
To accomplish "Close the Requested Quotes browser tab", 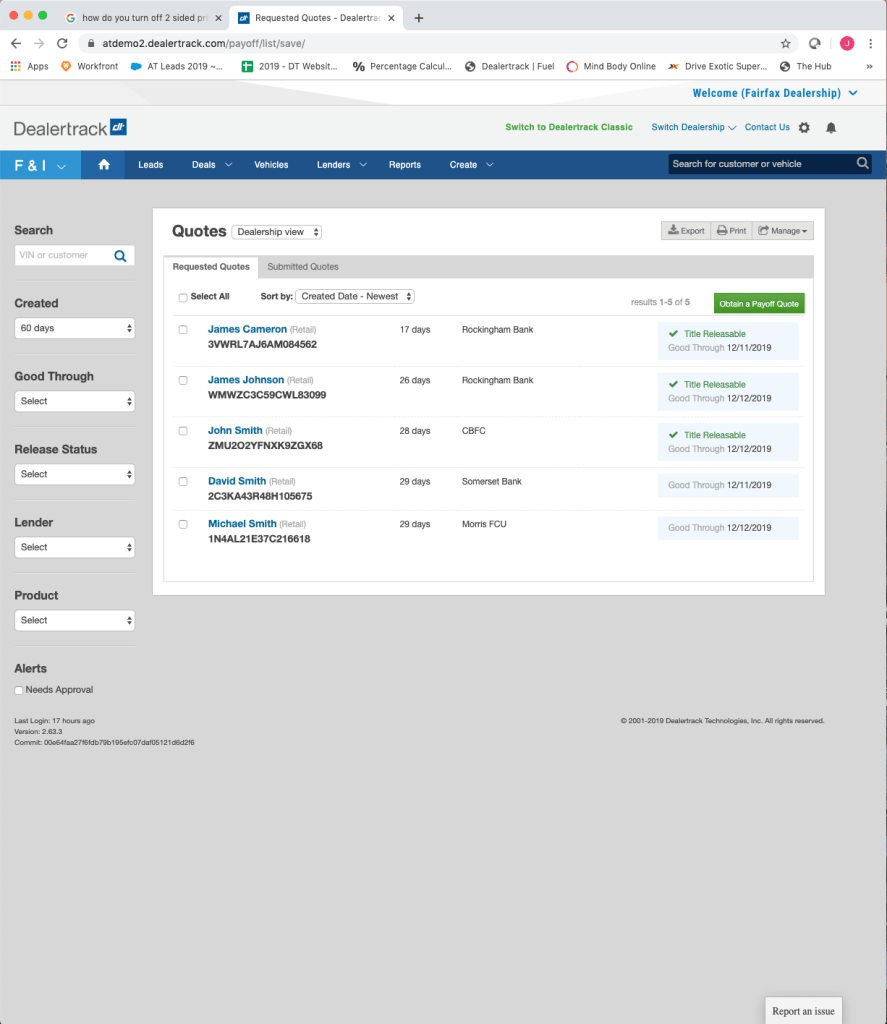I will [x=391, y=18].
